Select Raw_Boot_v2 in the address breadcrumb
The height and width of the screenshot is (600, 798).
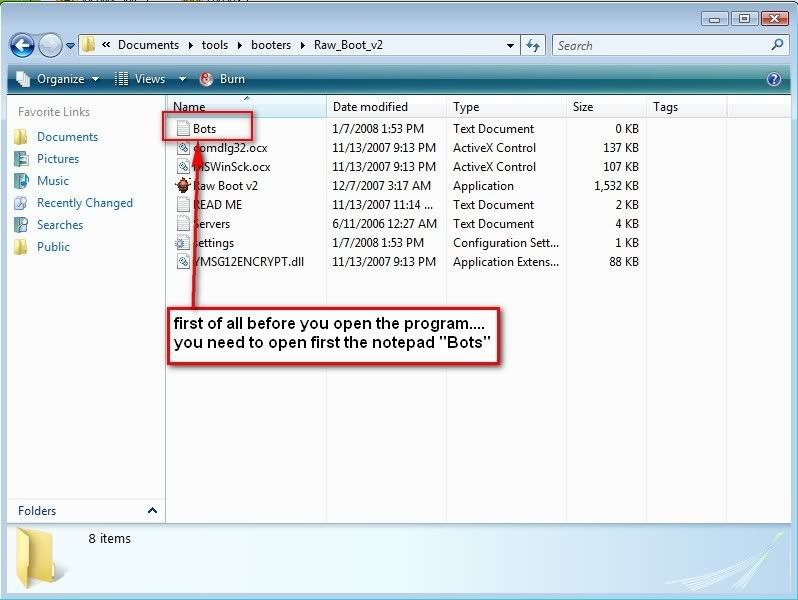tap(348, 45)
